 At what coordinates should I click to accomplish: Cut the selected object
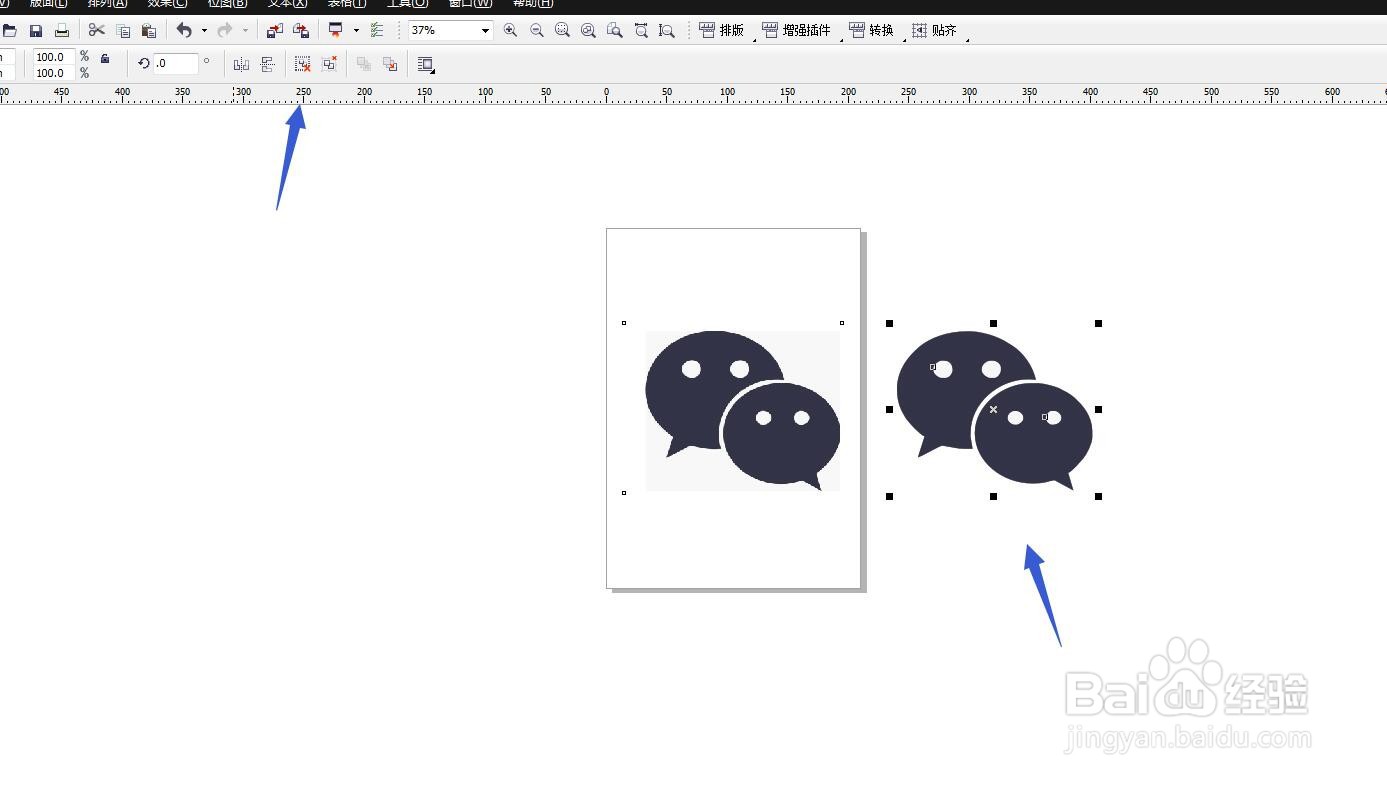tap(96, 29)
